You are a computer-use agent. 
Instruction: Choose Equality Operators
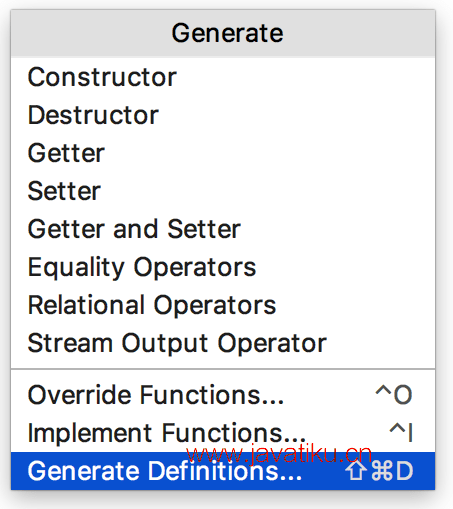[223, 267]
